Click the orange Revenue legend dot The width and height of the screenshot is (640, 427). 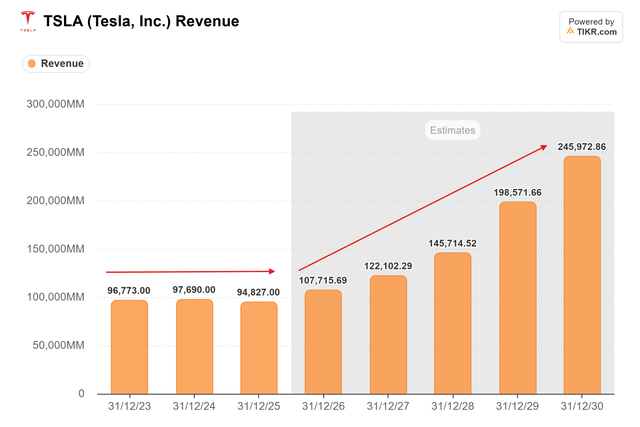(31, 64)
